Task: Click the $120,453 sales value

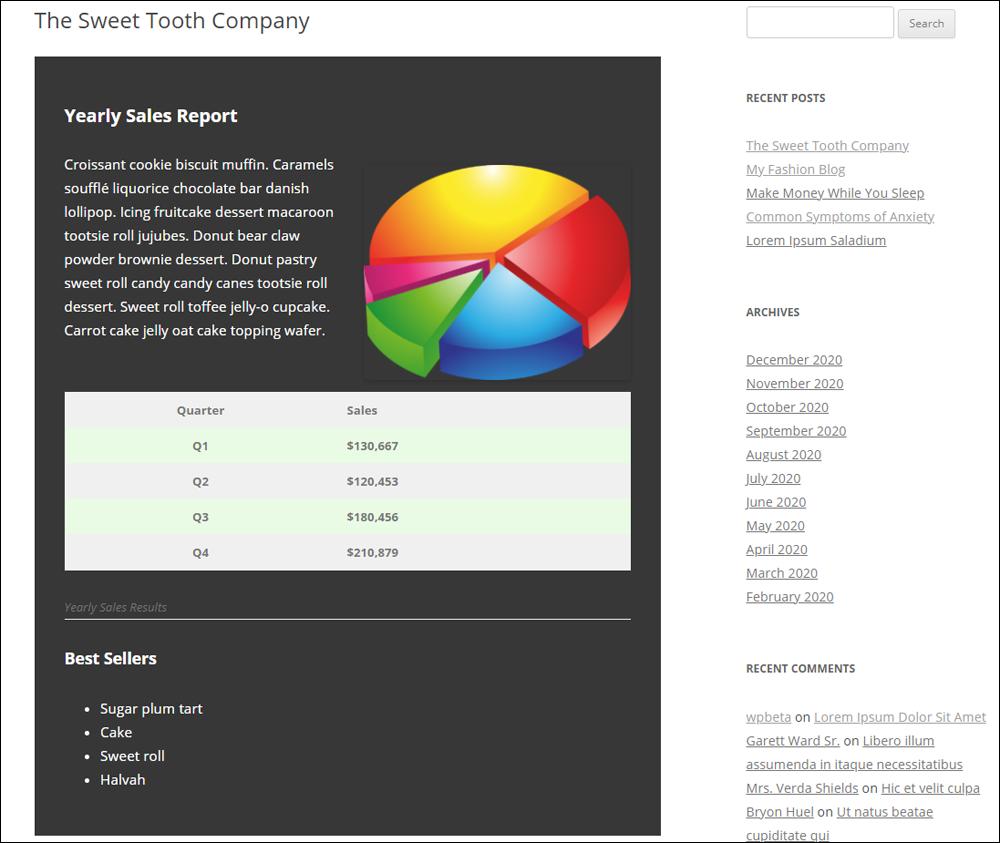Action: (x=372, y=481)
